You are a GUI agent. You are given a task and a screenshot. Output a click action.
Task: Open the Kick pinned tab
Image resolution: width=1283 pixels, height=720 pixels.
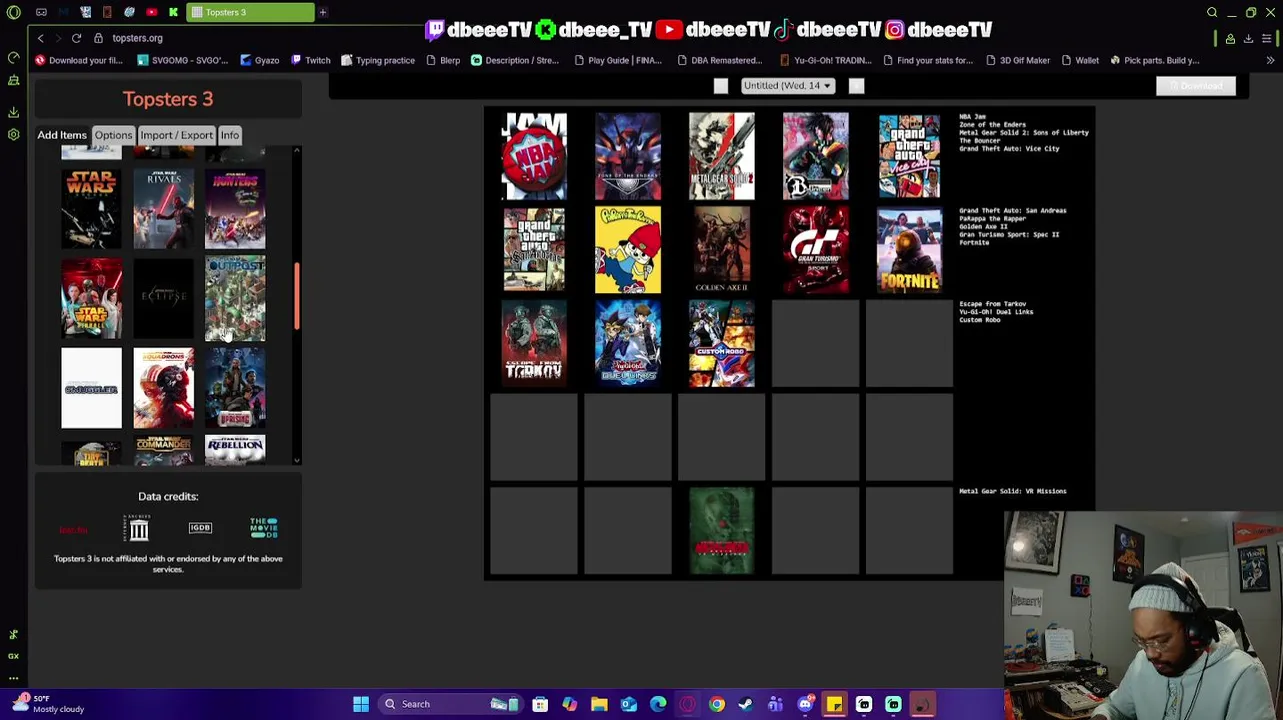pyautogui.click(x=173, y=12)
